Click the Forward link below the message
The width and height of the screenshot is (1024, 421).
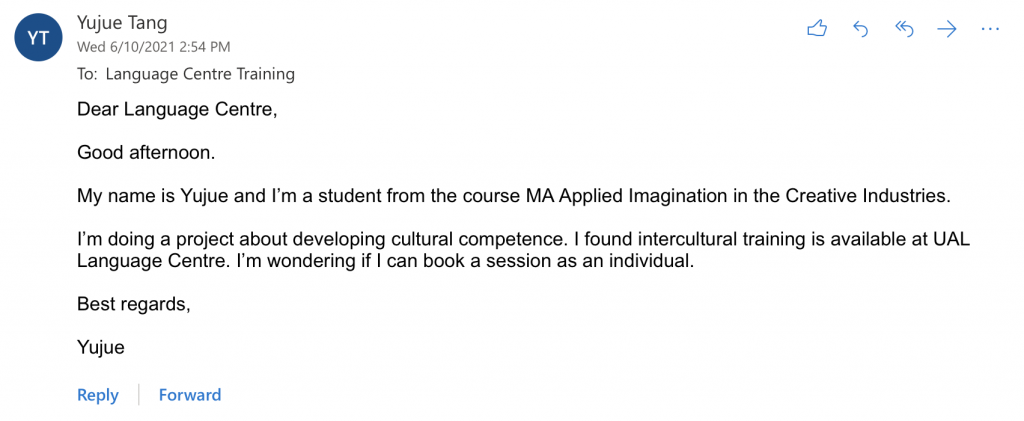(190, 395)
